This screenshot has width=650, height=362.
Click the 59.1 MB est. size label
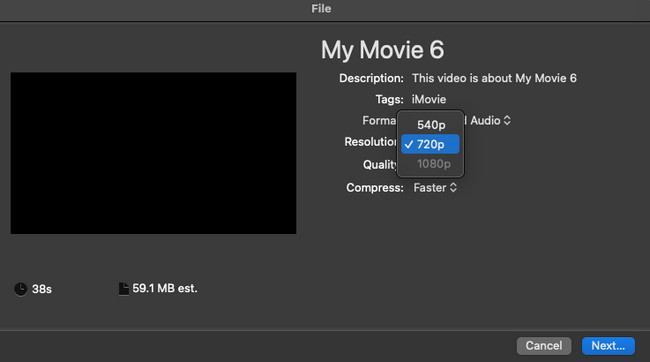pos(165,289)
